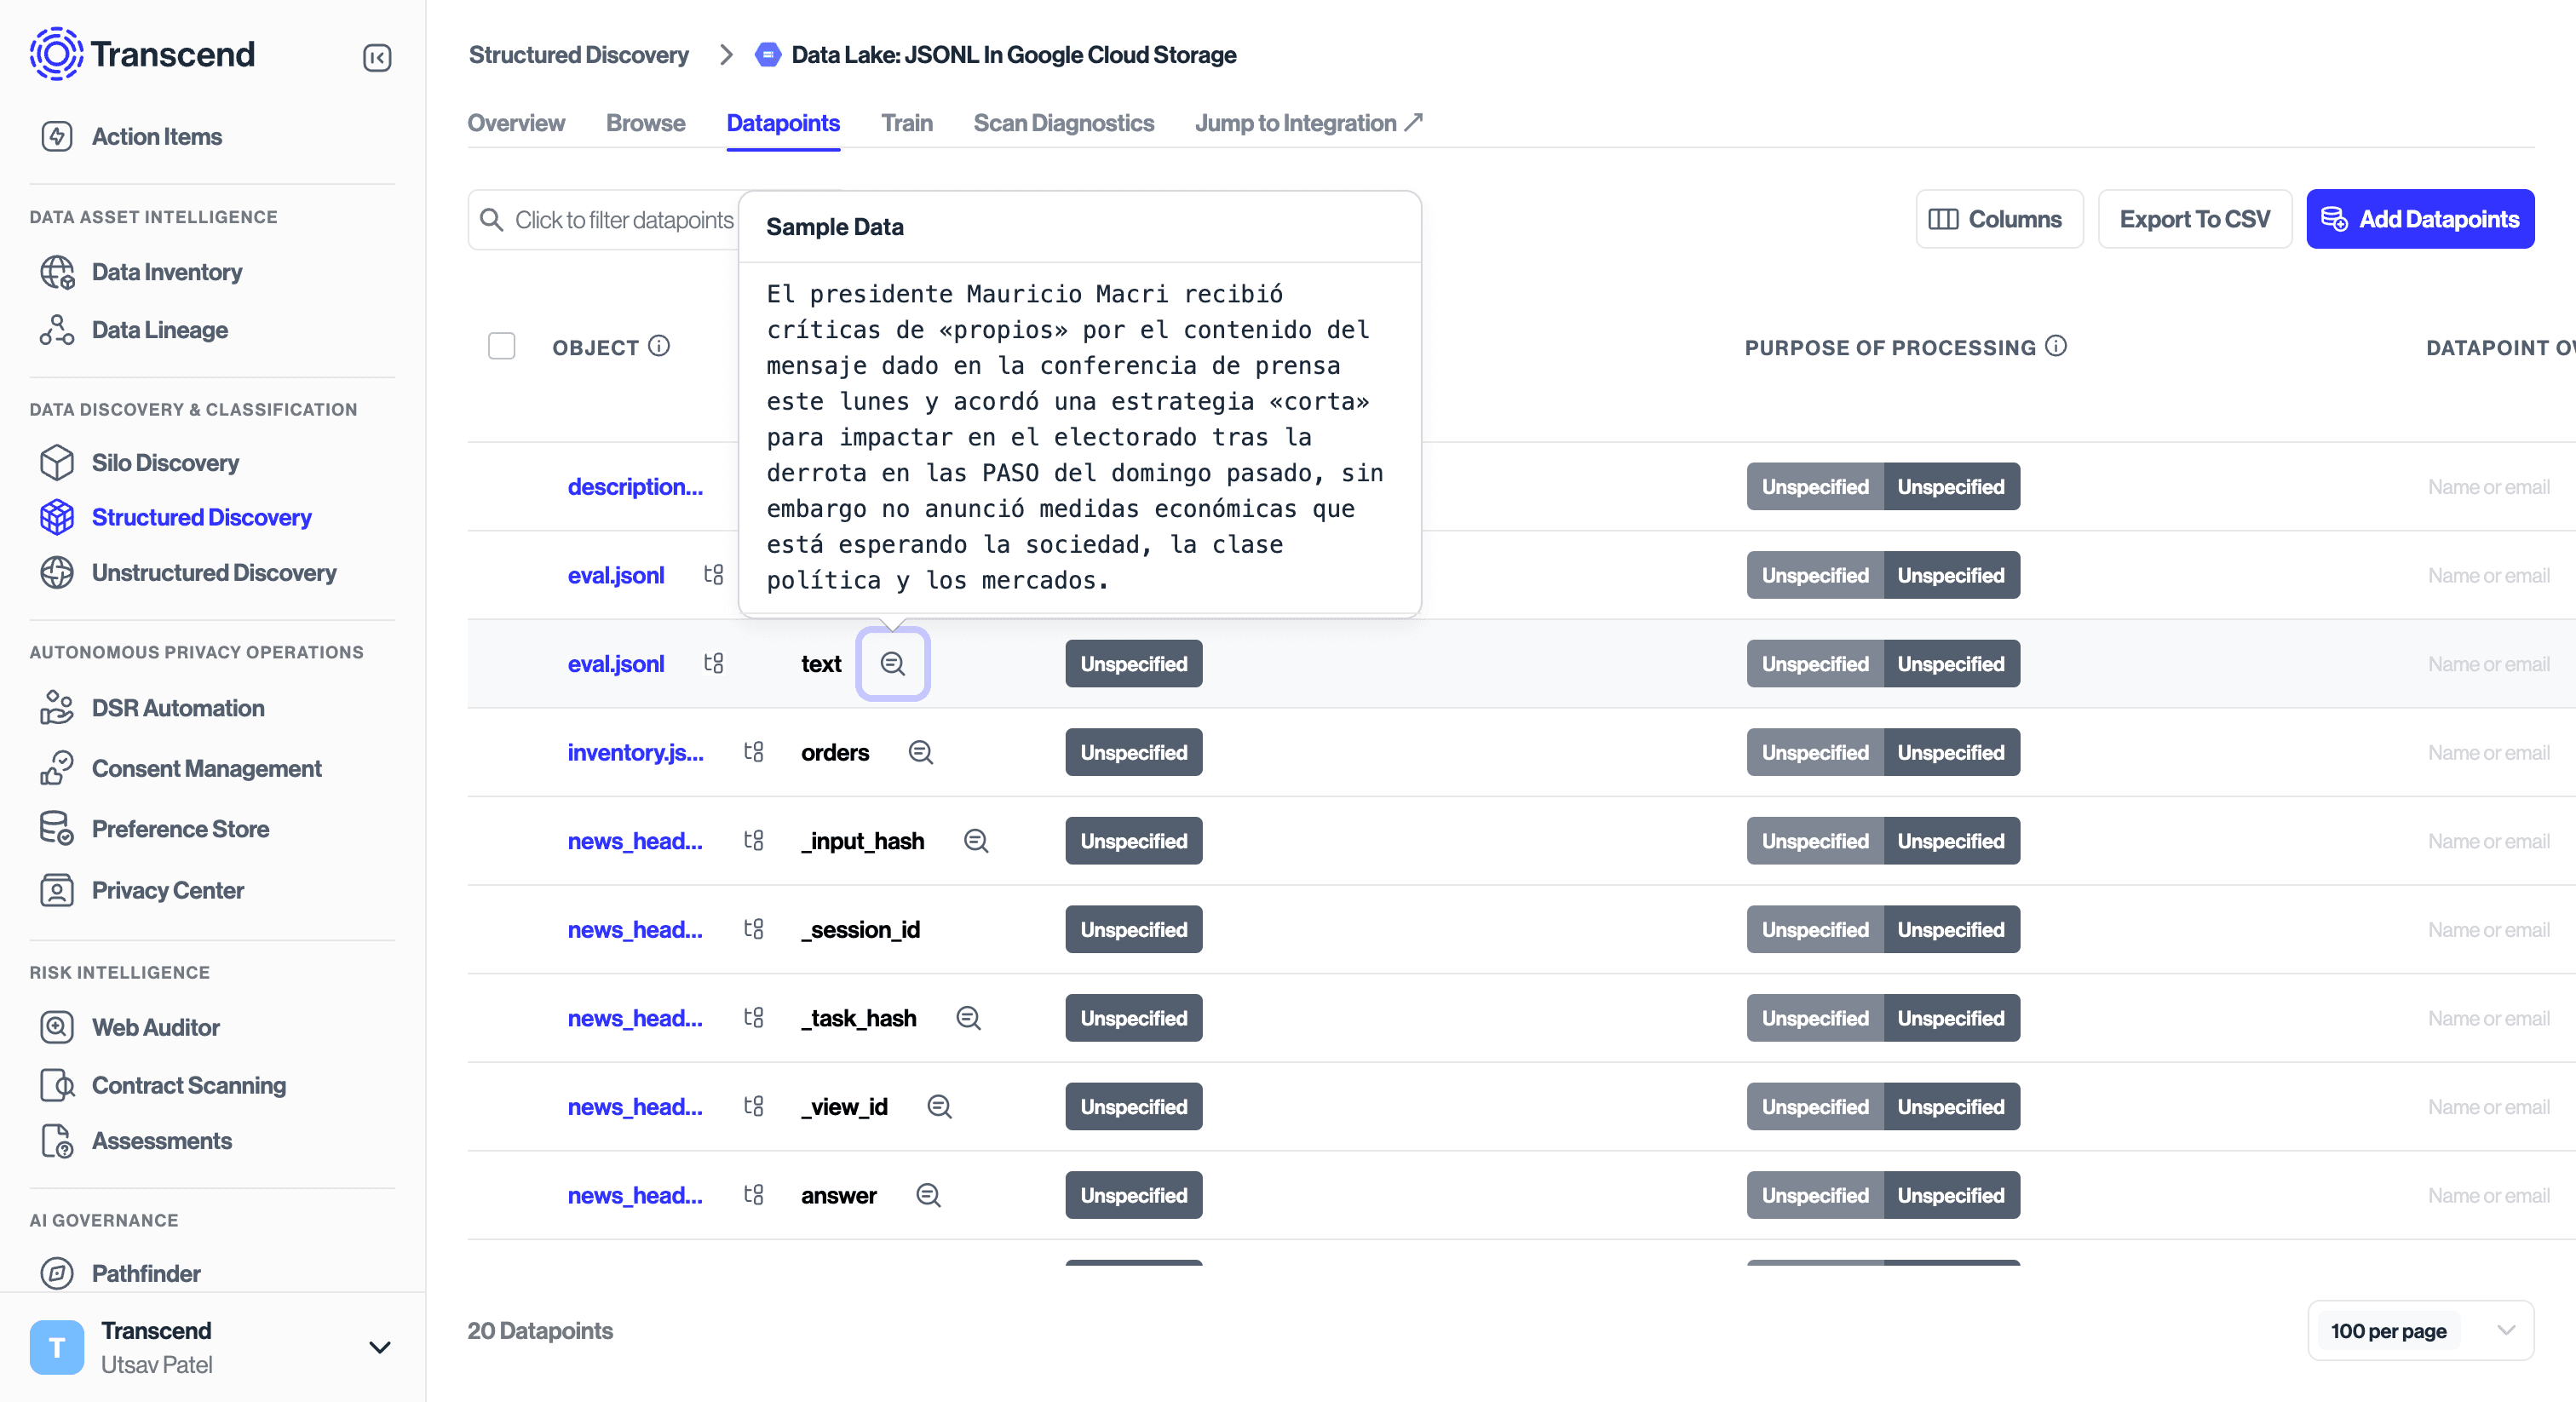The width and height of the screenshot is (2576, 1402).
Task: Click the Structured Discovery sidebar icon
Action: [x=55, y=516]
